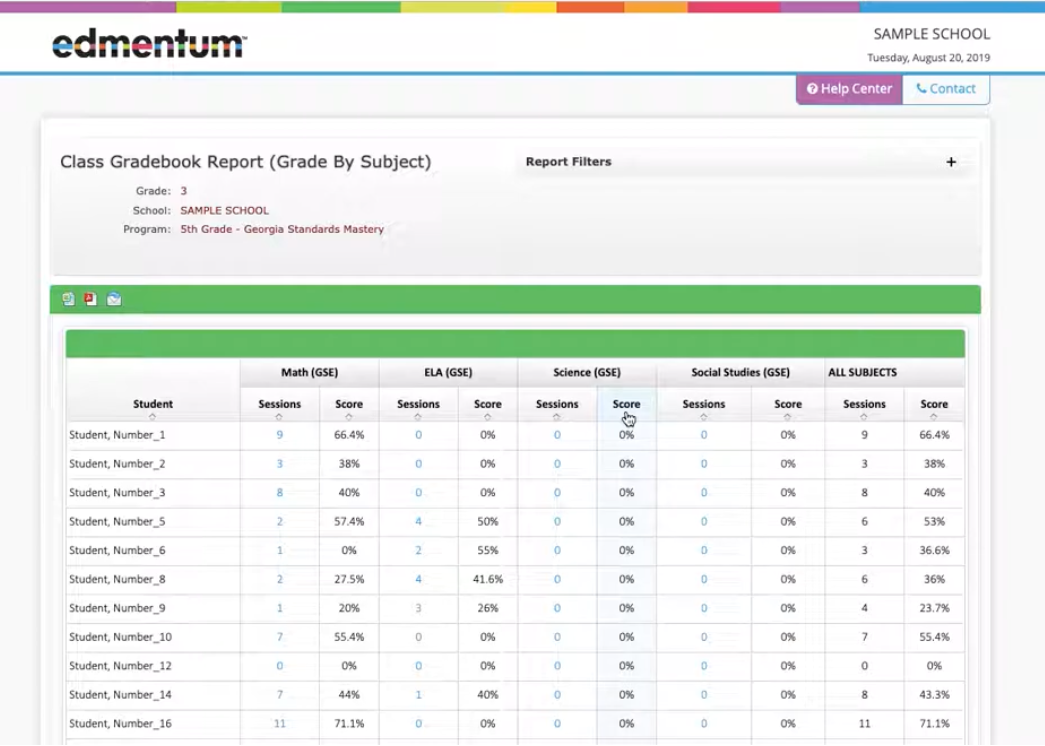
Task: Sort the table by Student name
Action: pos(153,410)
